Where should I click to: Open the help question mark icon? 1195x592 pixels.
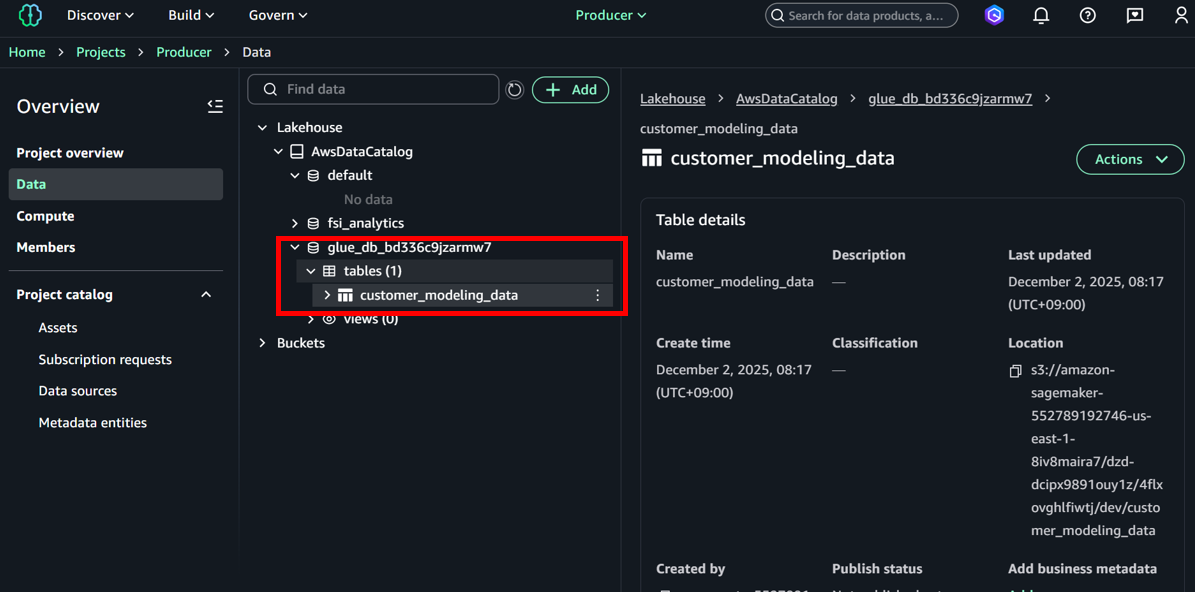pyautogui.click(x=1088, y=15)
